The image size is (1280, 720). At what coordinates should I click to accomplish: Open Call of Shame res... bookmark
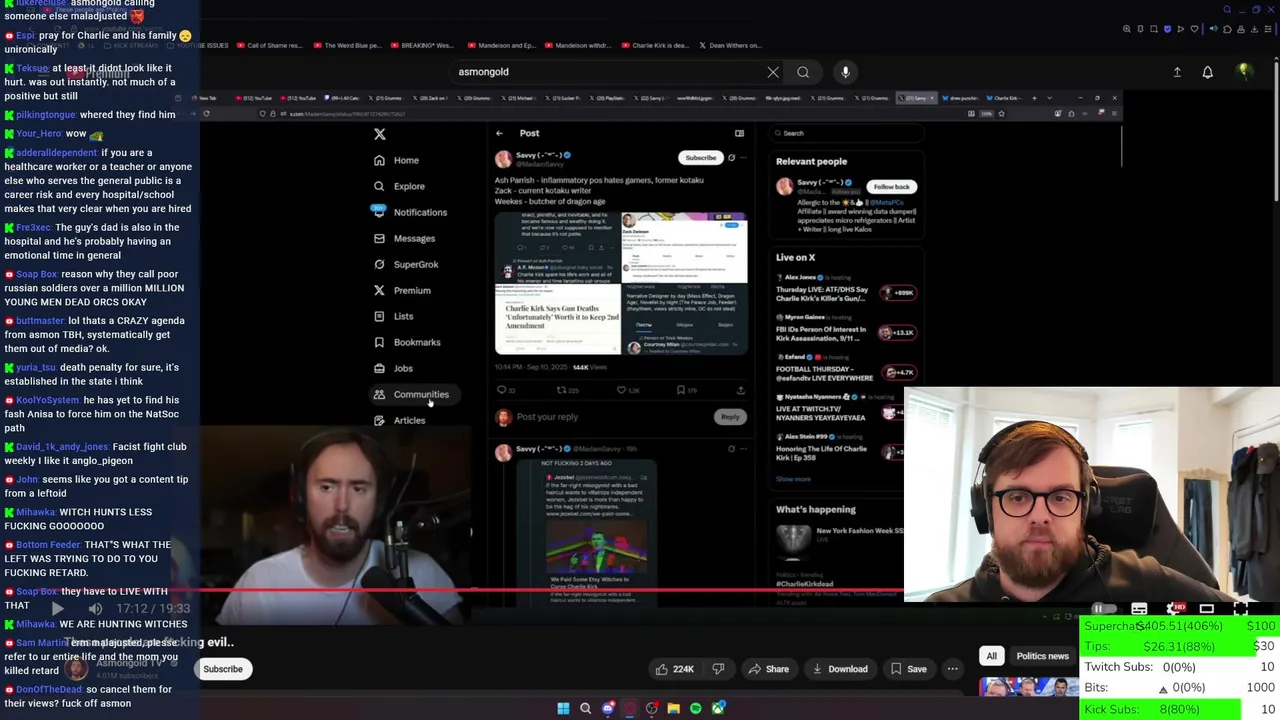pyautogui.click(x=268, y=45)
